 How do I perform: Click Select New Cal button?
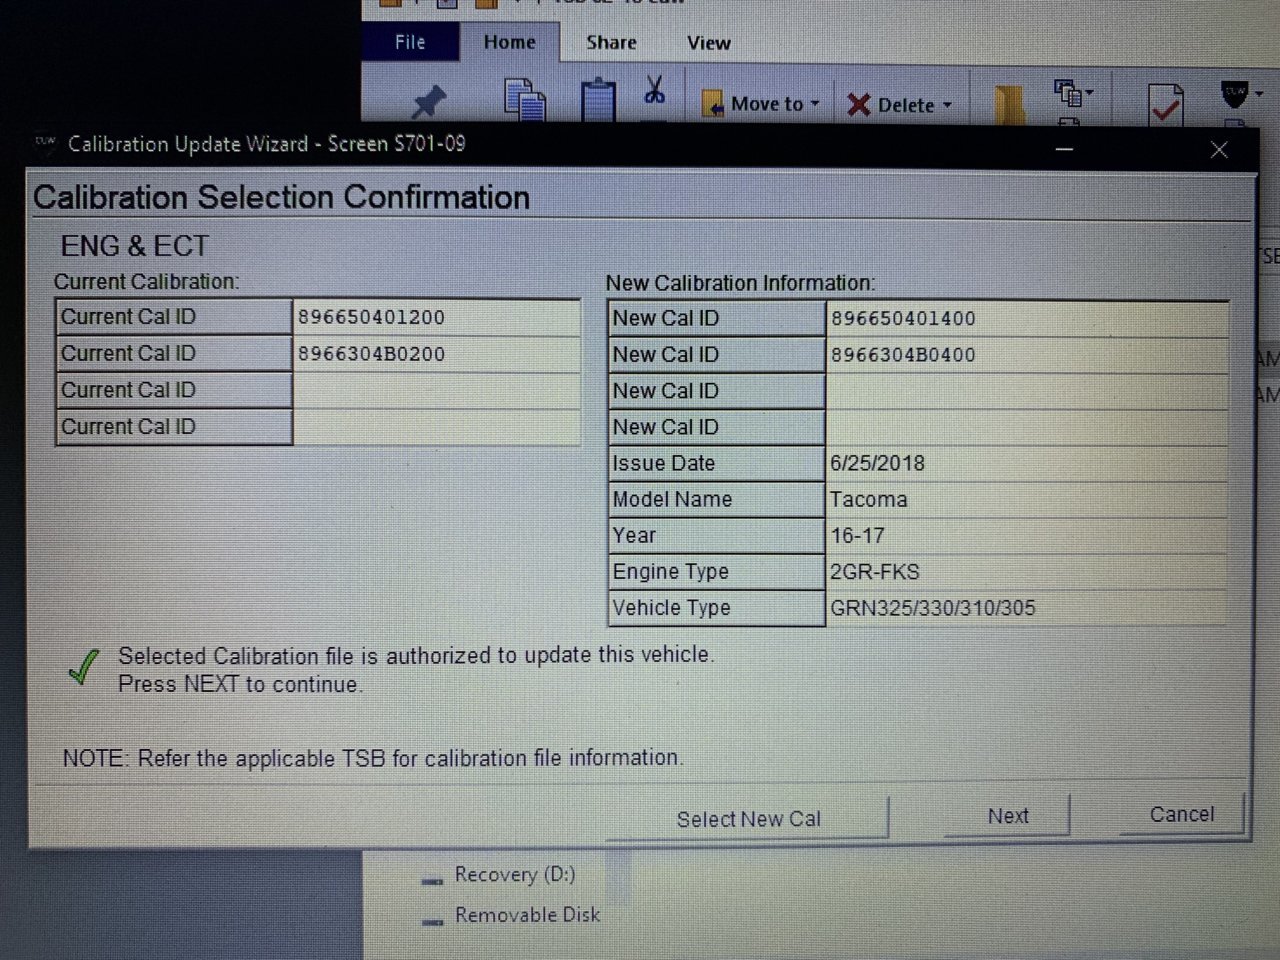[x=748, y=819]
